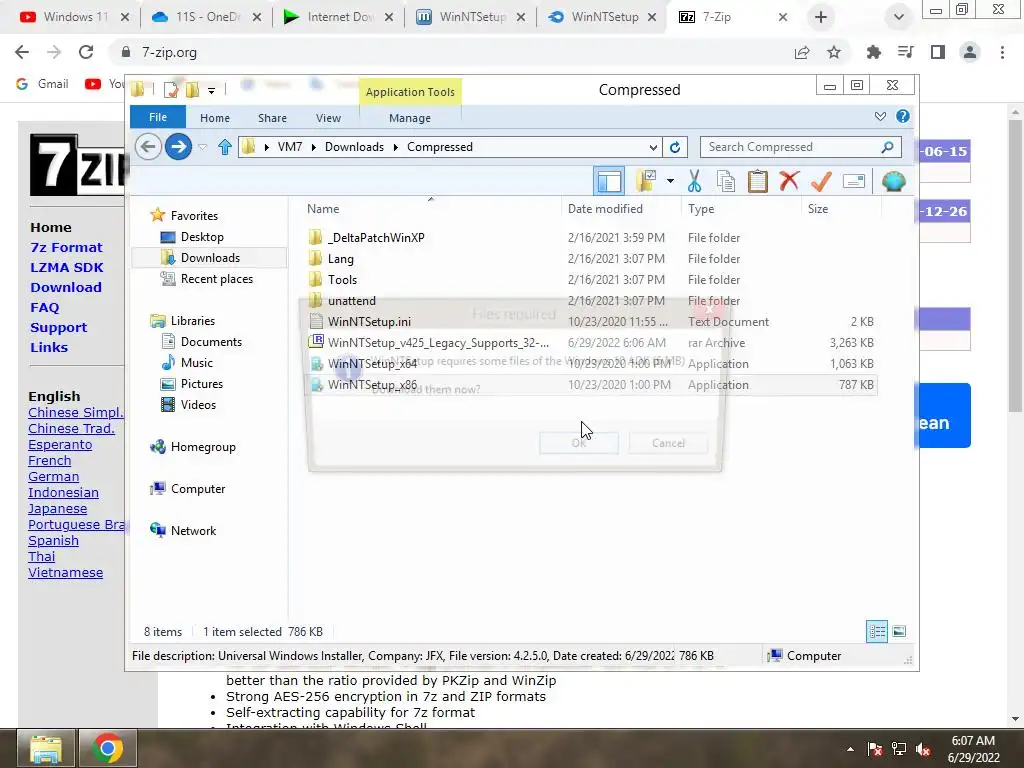
Task: Select Downloads under Favorites
Action: pos(210,258)
